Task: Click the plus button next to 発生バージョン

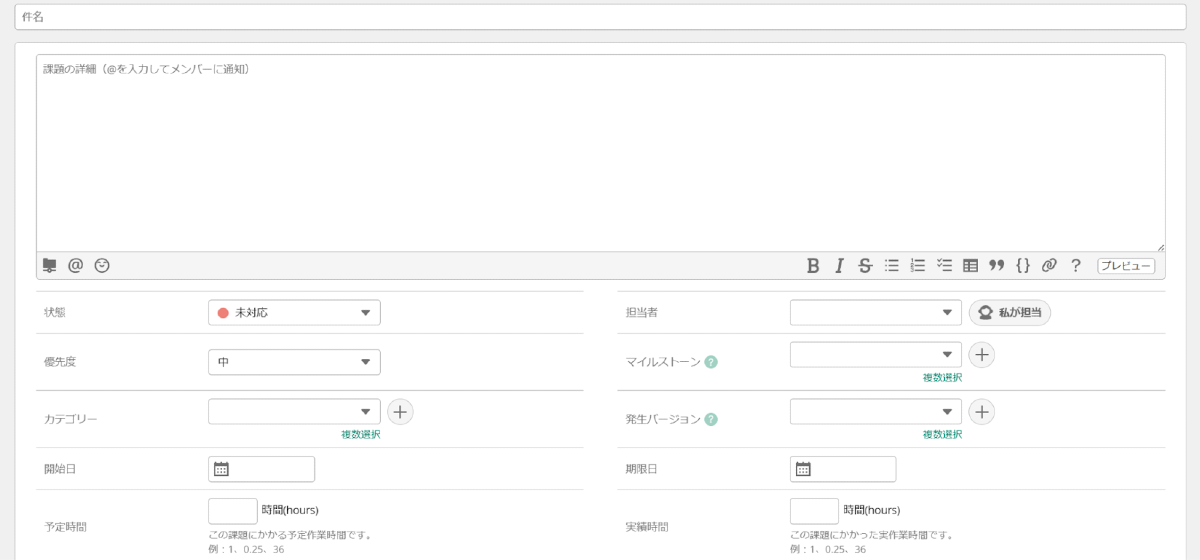Action: [982, 411]
